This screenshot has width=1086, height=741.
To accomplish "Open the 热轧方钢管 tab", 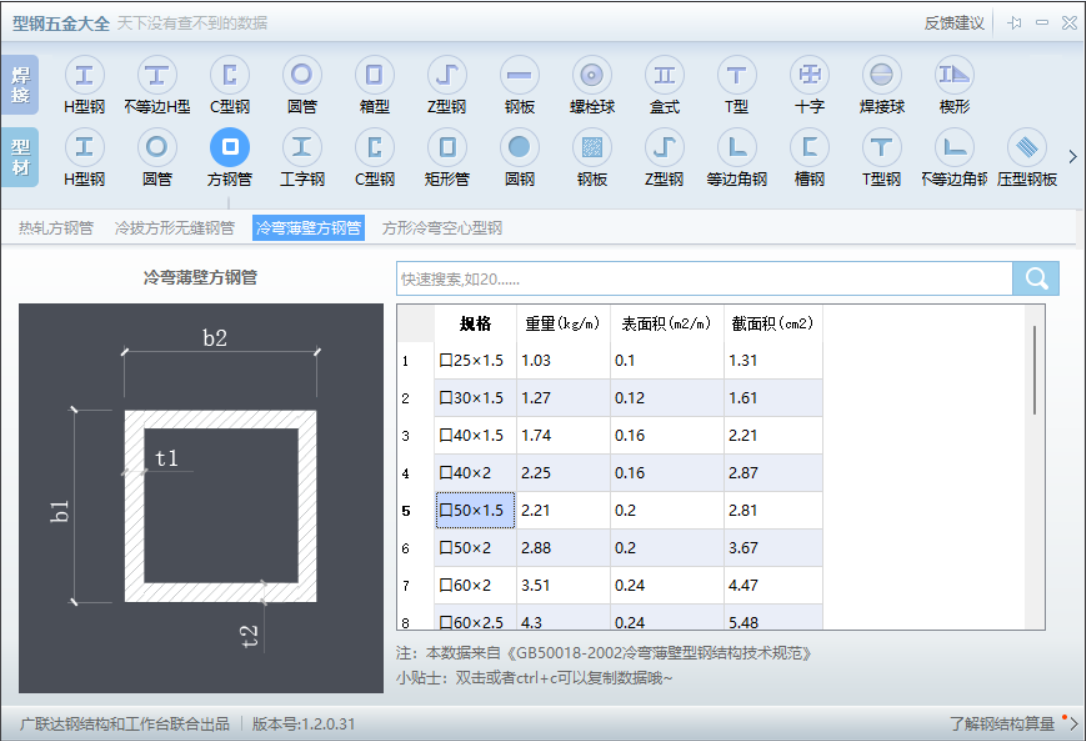I will point(56,228).
